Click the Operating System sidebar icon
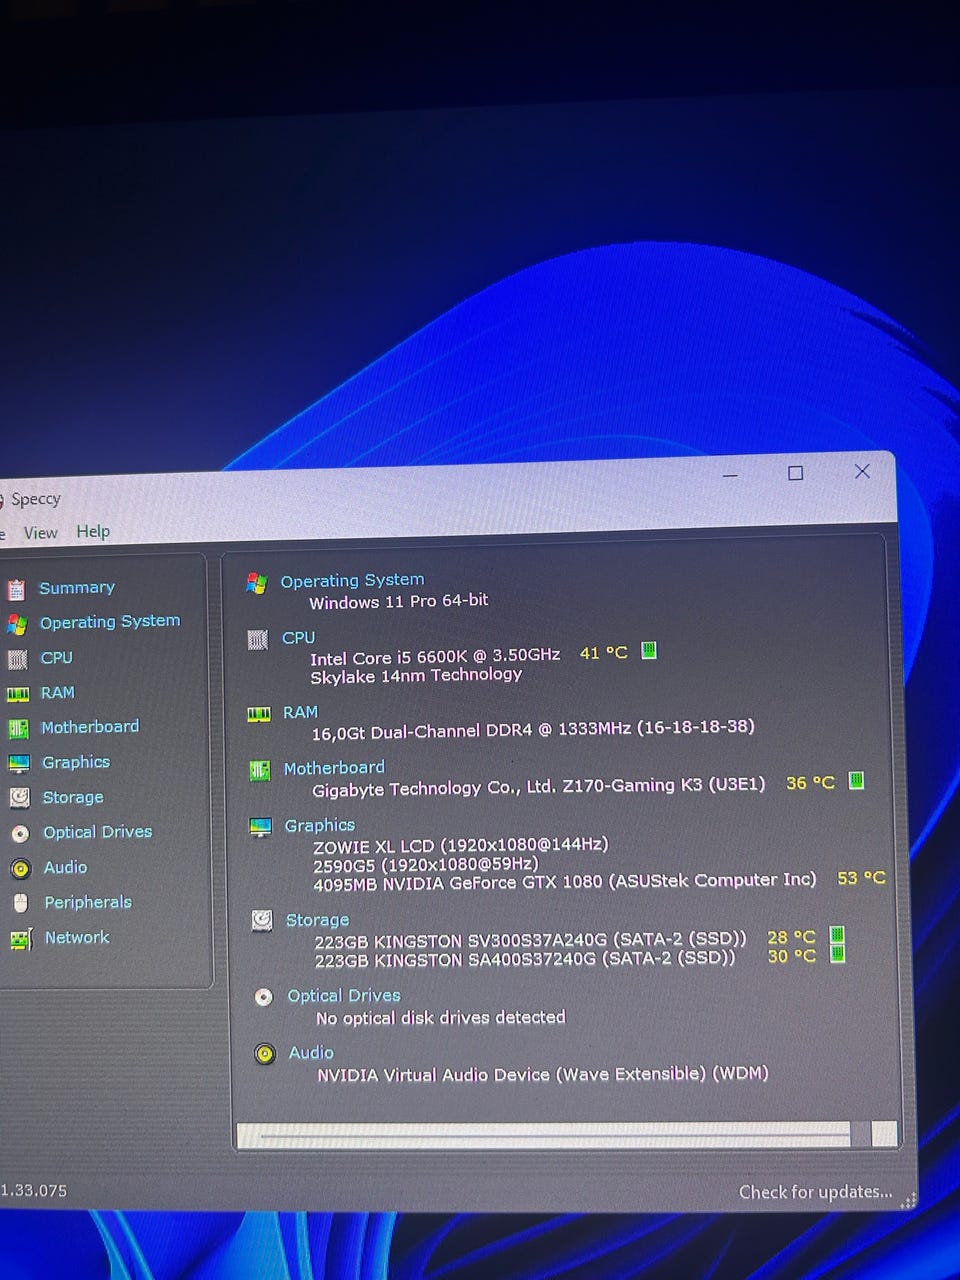 point(17,625)
